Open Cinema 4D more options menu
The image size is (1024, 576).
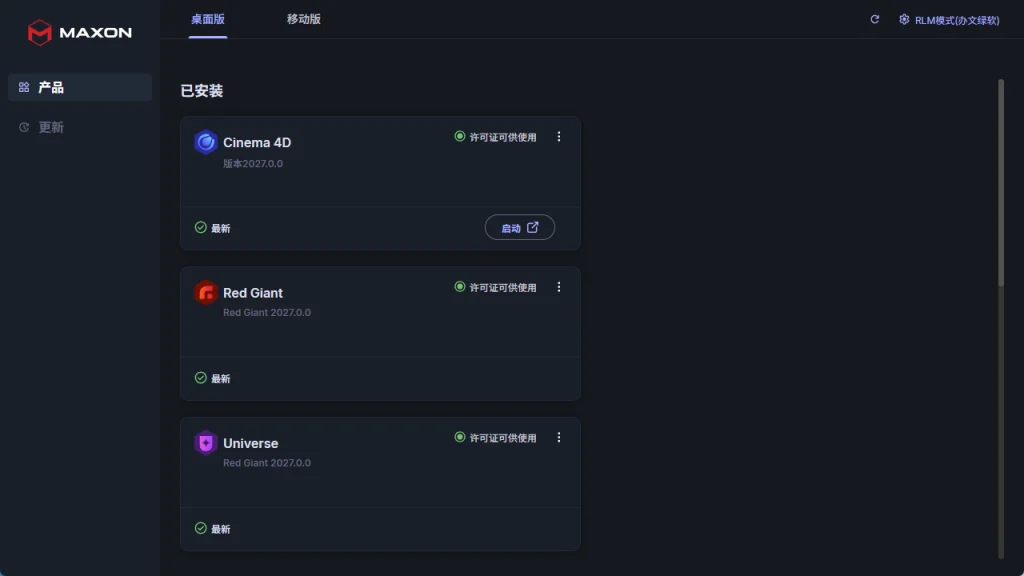click(x=558, y=136)
